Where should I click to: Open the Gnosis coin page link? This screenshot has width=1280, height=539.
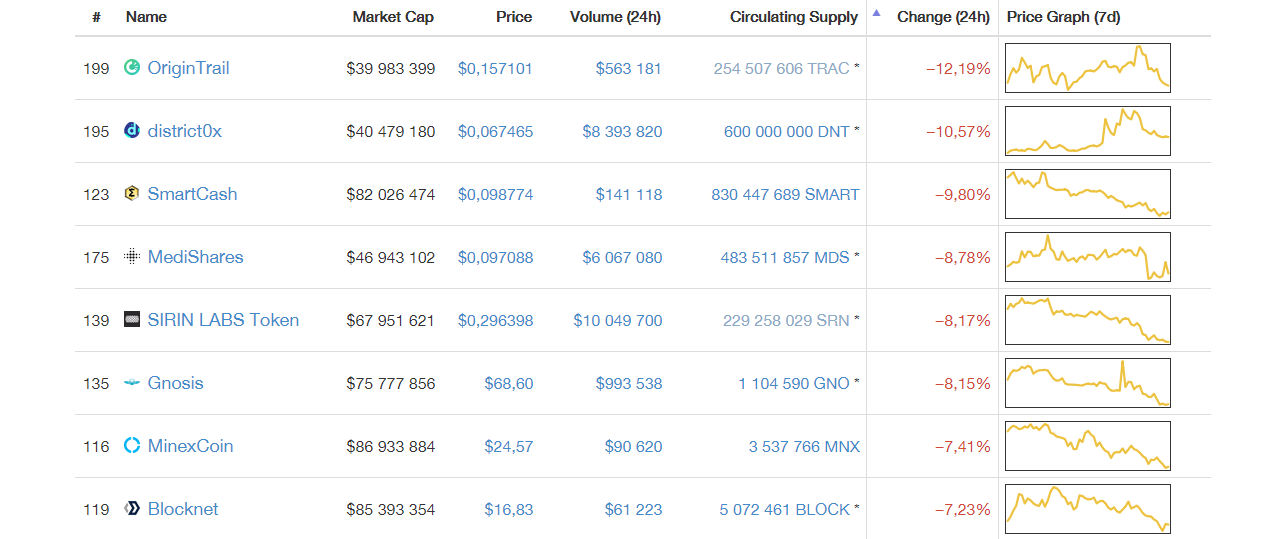tap(175, 383)
